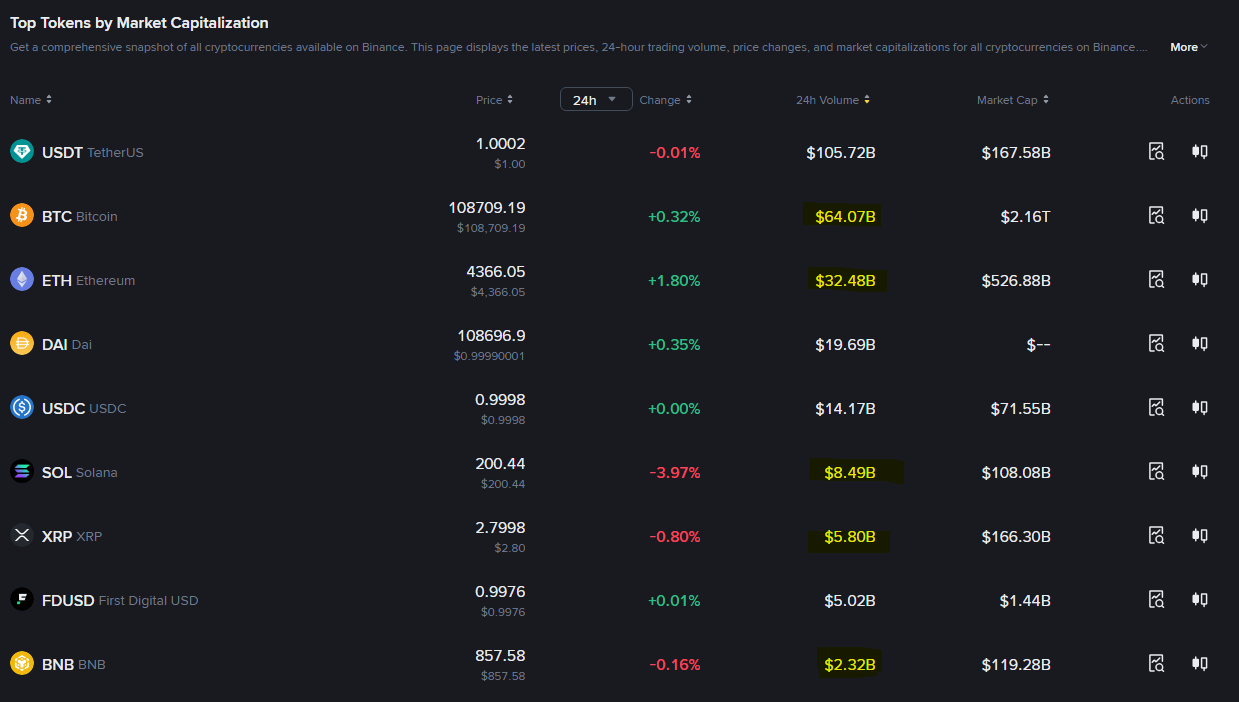Screen dimensions: 1239x702
Task: Open BNB trade candlestick icon
Action: point(1200,664)
